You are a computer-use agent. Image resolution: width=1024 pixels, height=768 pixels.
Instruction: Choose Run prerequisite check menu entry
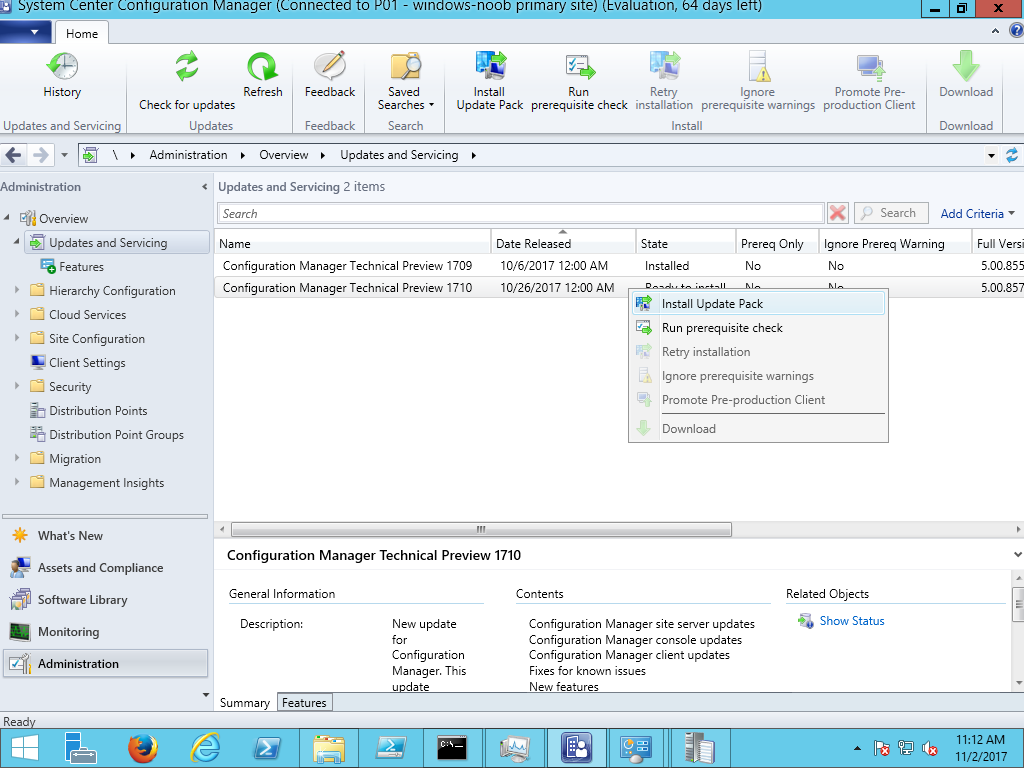pos(758,328)
